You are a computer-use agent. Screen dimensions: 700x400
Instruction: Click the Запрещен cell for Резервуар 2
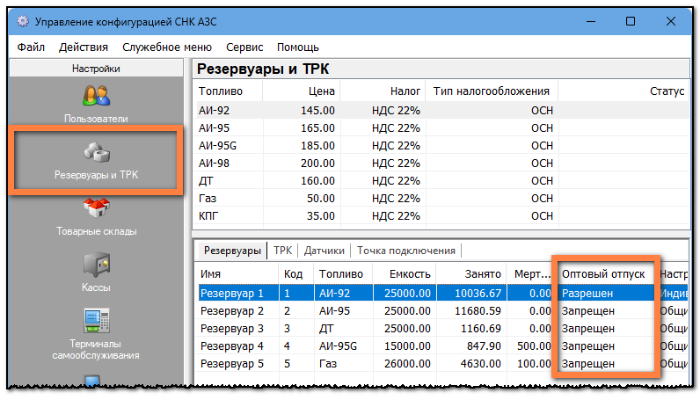(x=588, y=311)
